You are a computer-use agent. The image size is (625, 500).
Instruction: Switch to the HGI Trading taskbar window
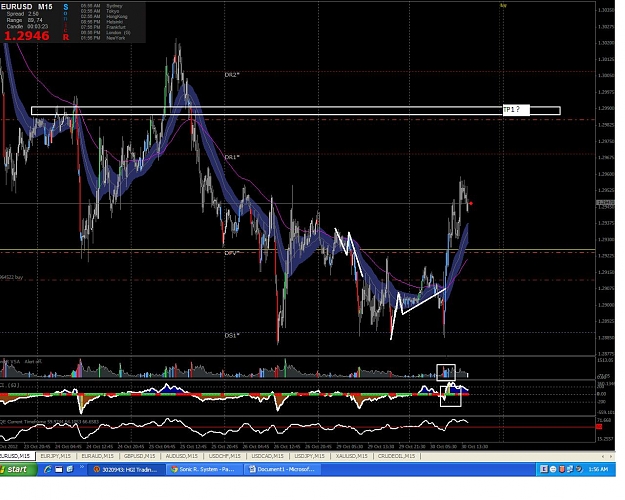127,469
